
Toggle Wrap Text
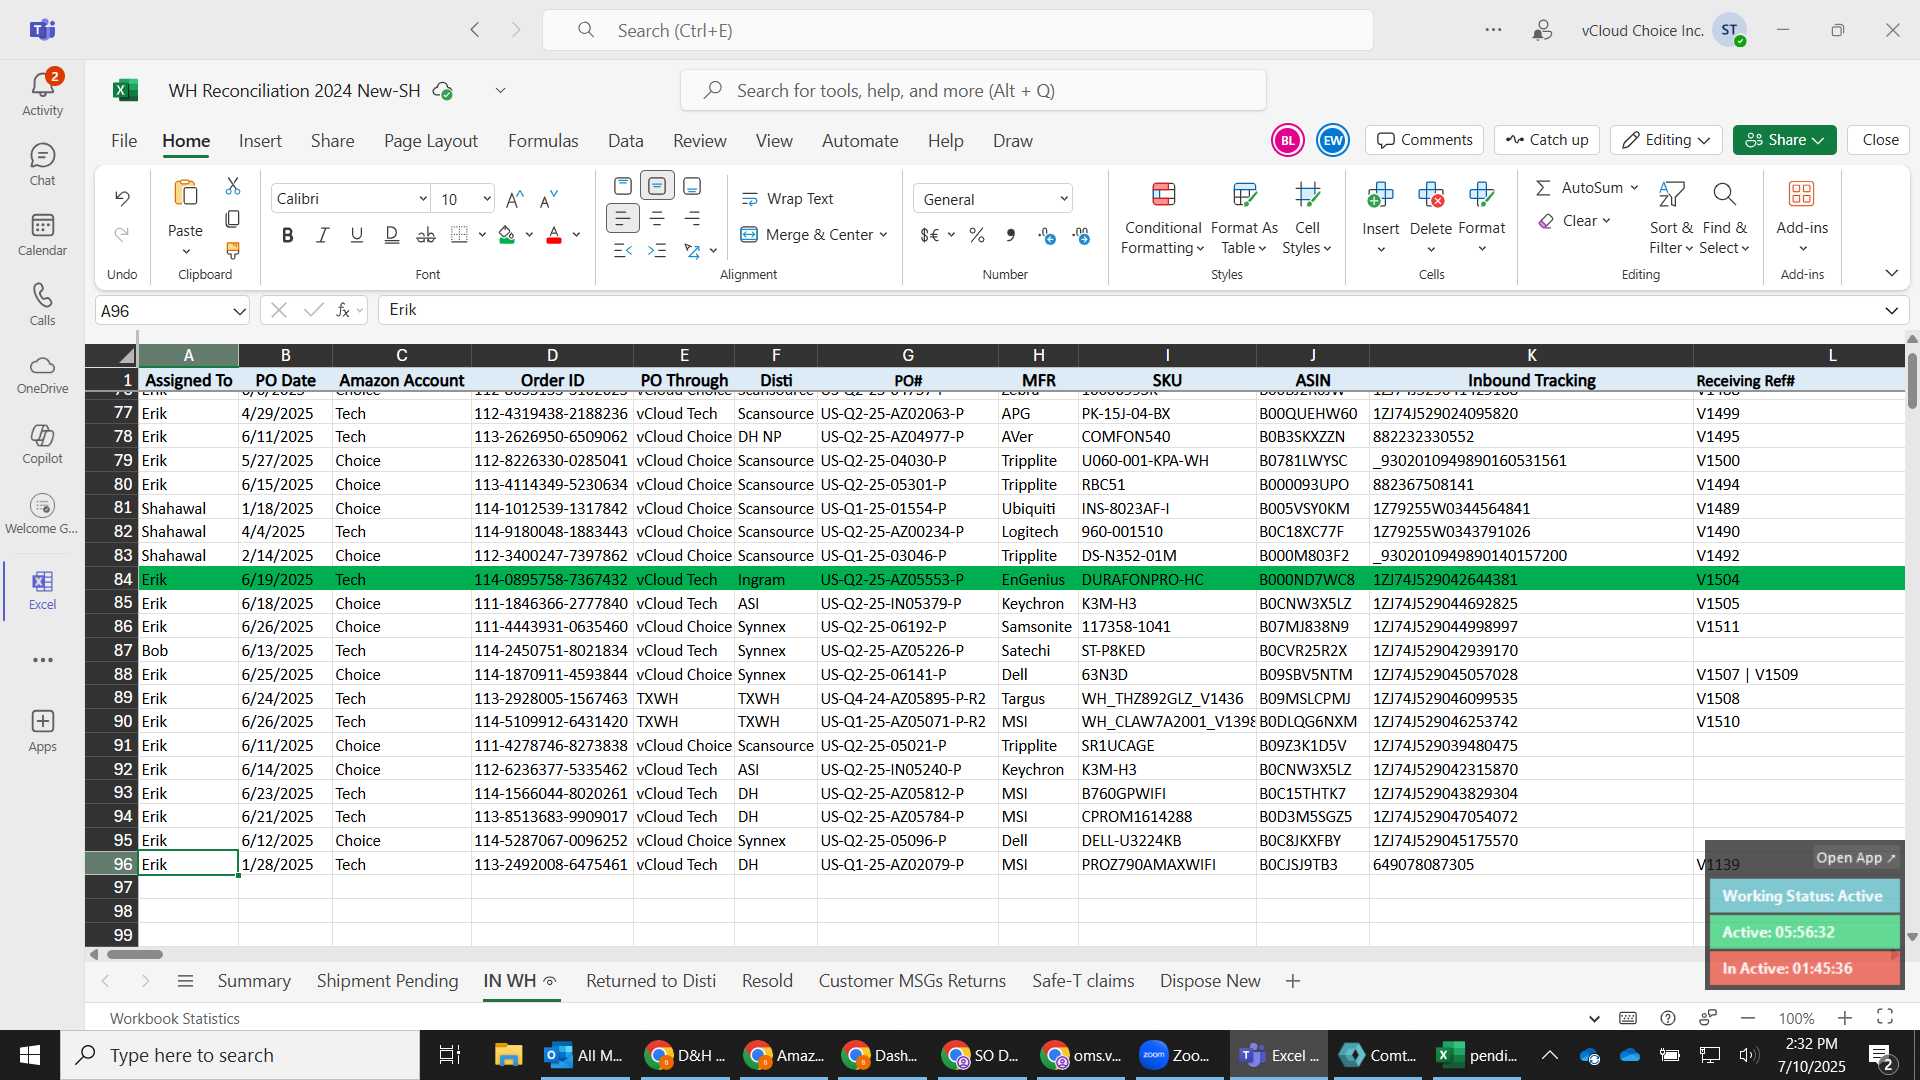[787, 199]
